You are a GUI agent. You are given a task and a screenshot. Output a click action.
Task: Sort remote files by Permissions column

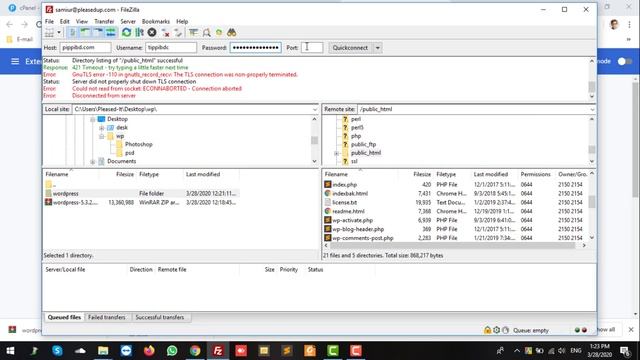coord(536,174)
